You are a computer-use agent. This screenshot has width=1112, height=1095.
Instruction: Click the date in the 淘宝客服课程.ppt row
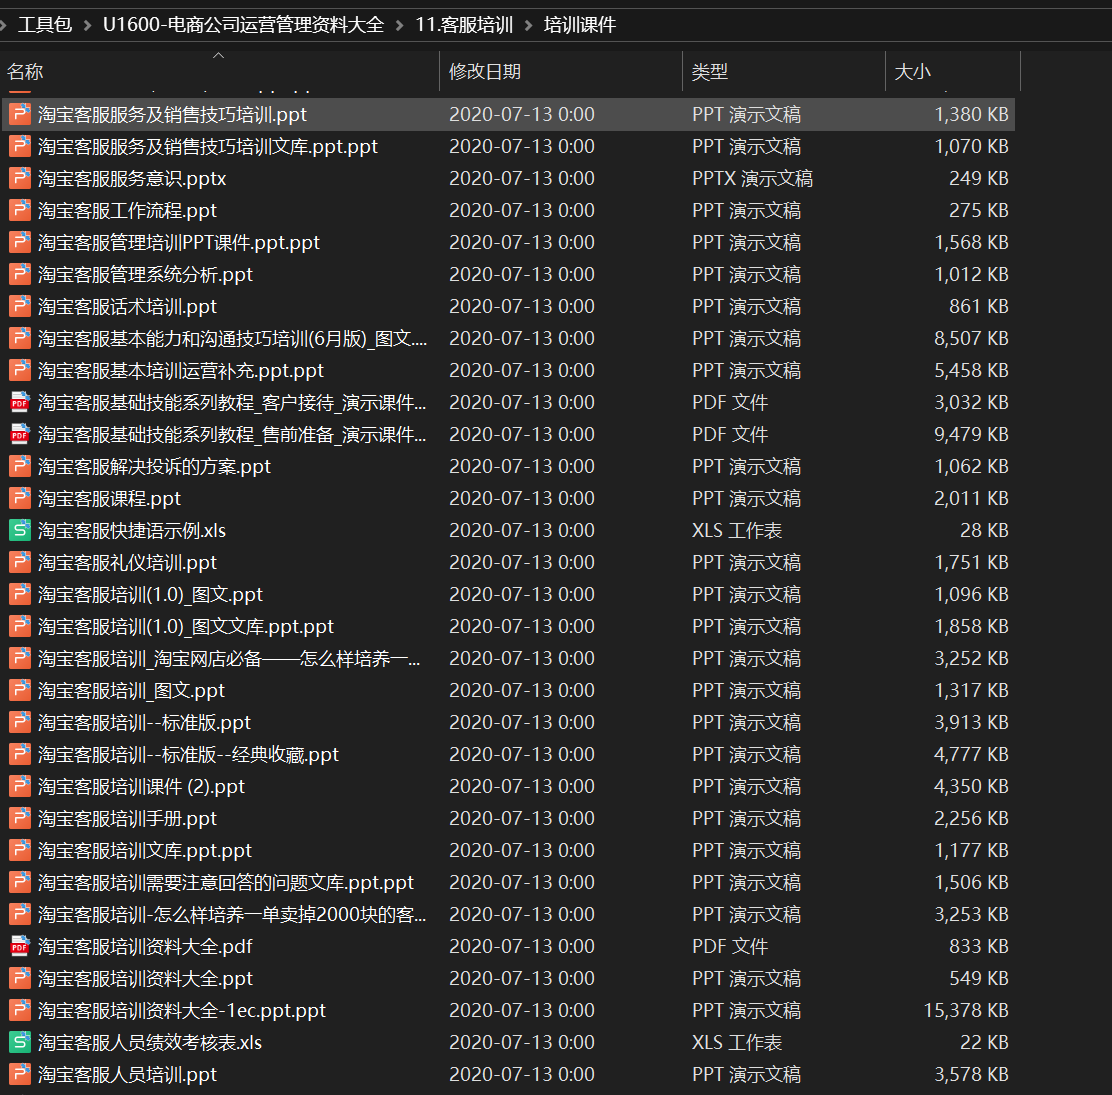pos(522,499)
